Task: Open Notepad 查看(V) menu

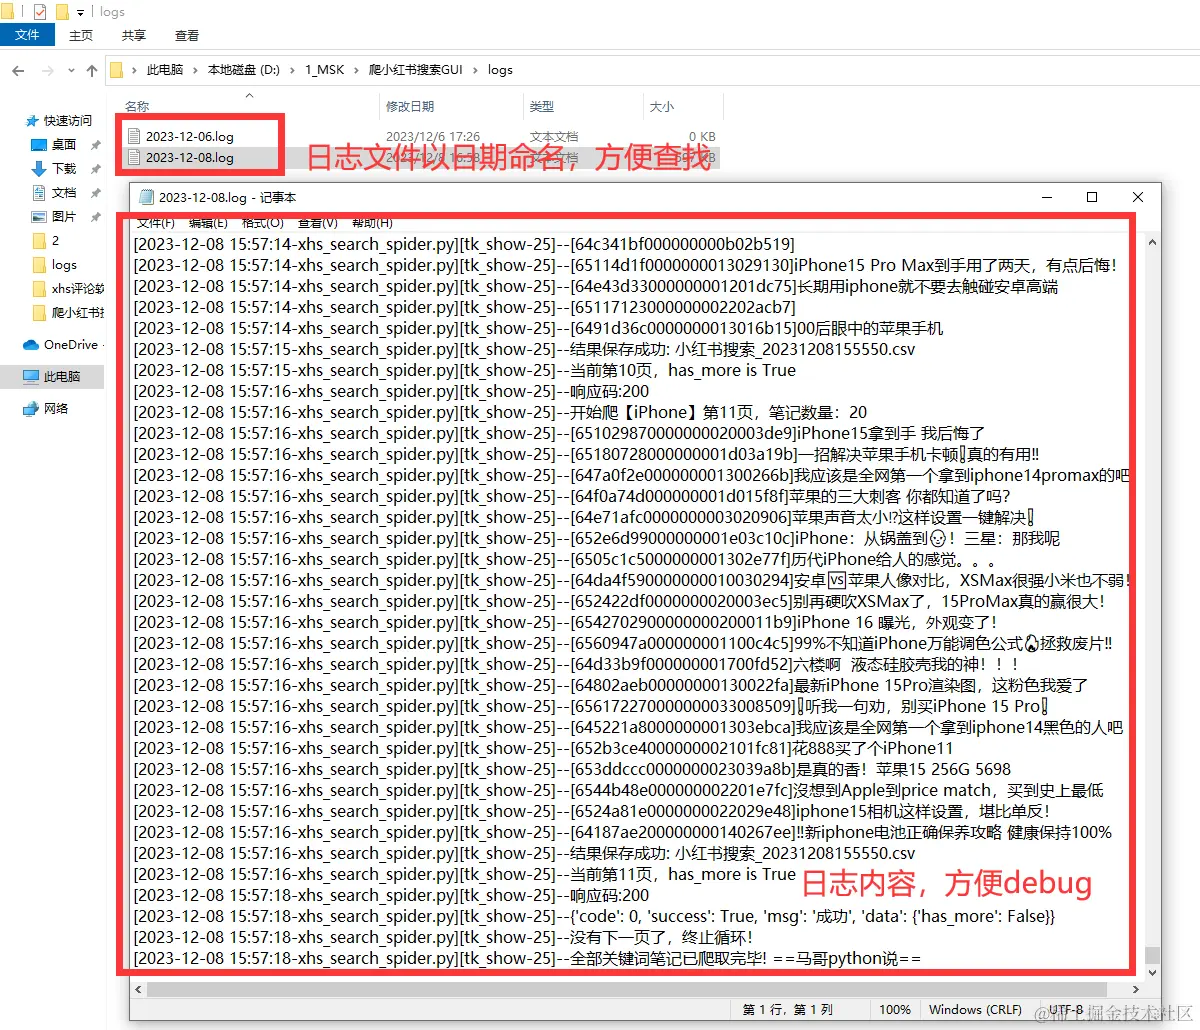Action: (x=318, y=222)
